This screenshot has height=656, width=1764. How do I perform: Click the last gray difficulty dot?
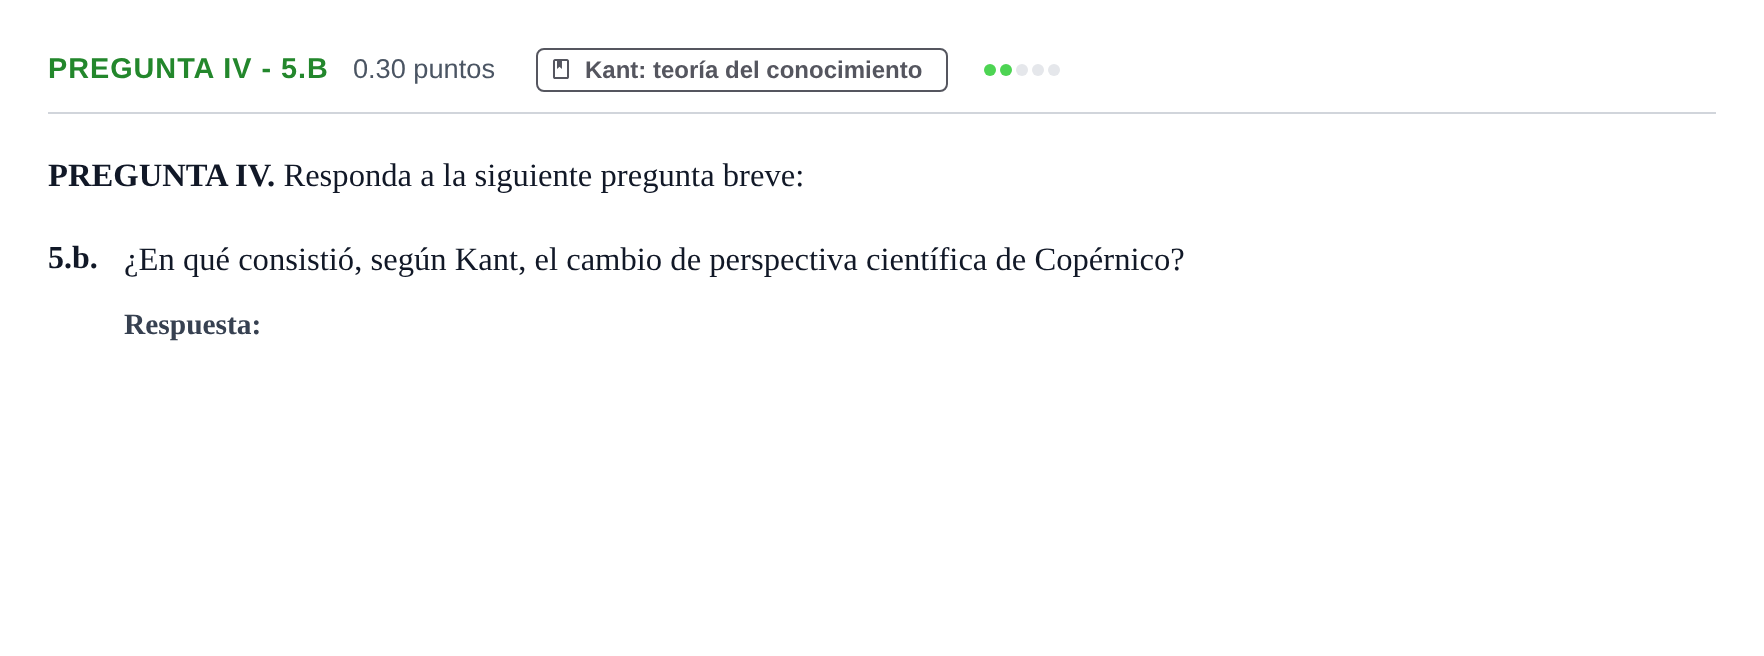(1054, 70)
